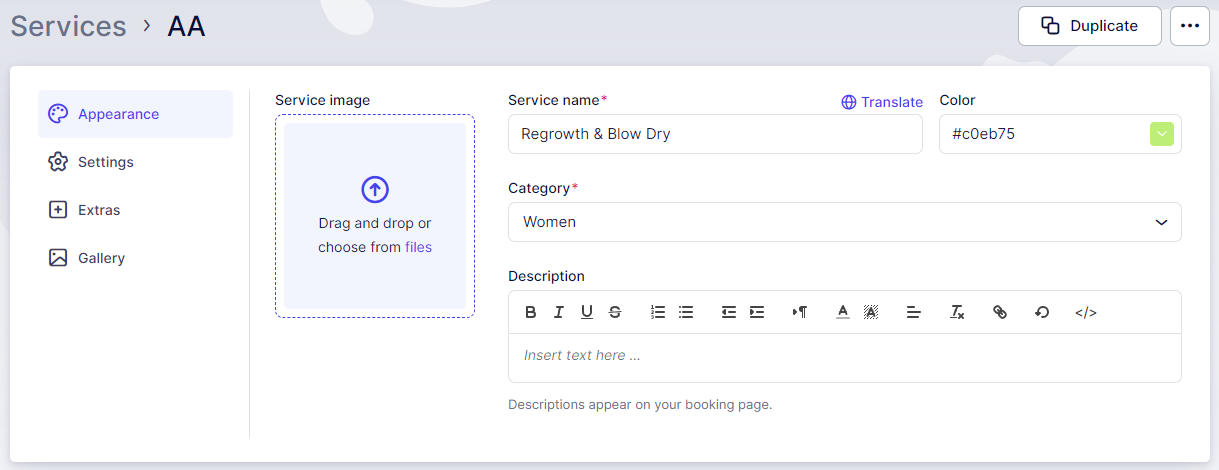Screen dimensions: 1219x470
Task: Open the Settings tab in sidebar
Action: pos(105,162)
